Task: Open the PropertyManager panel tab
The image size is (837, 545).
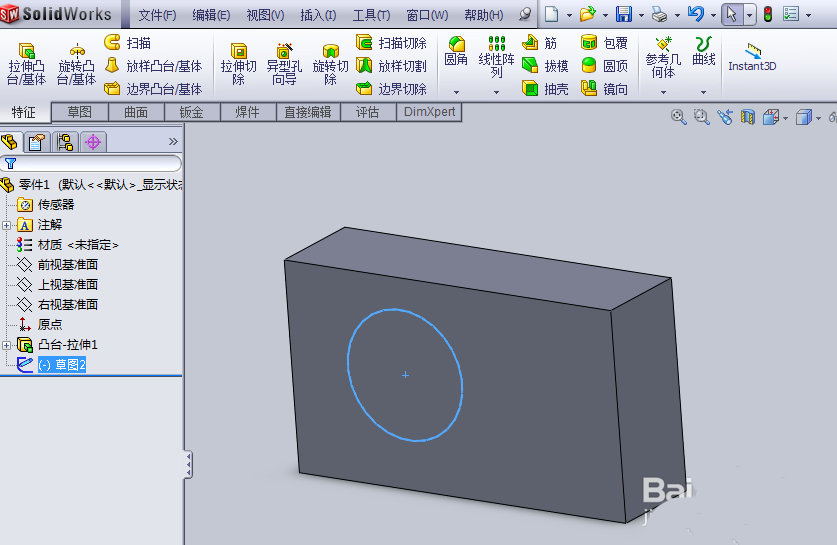Action: [x=37, y=142]
